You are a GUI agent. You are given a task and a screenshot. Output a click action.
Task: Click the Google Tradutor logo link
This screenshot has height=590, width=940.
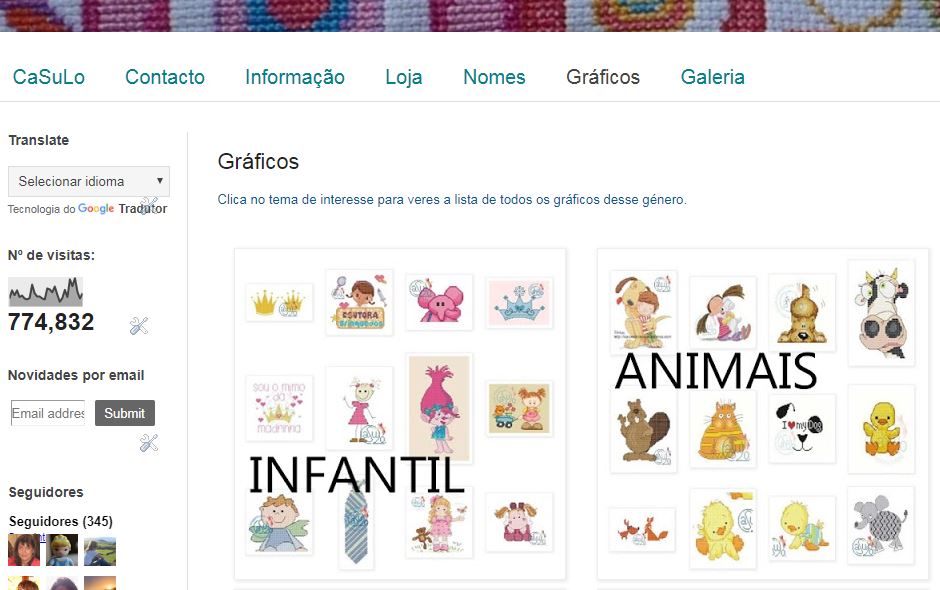[x=122, y=209]
